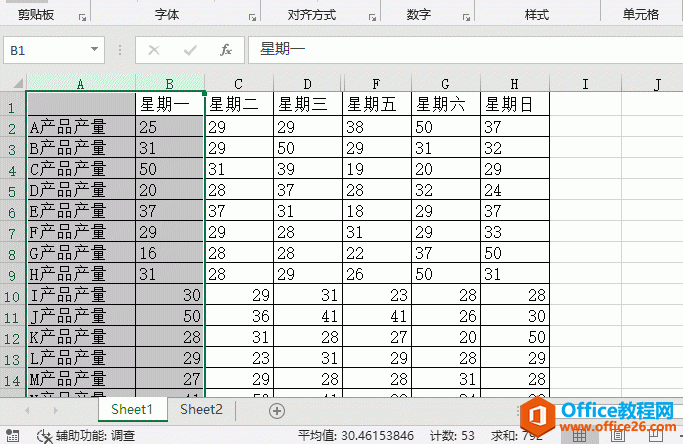This screenshot has width=683, height=444.
Task: Select column A header
Action: 81,83
